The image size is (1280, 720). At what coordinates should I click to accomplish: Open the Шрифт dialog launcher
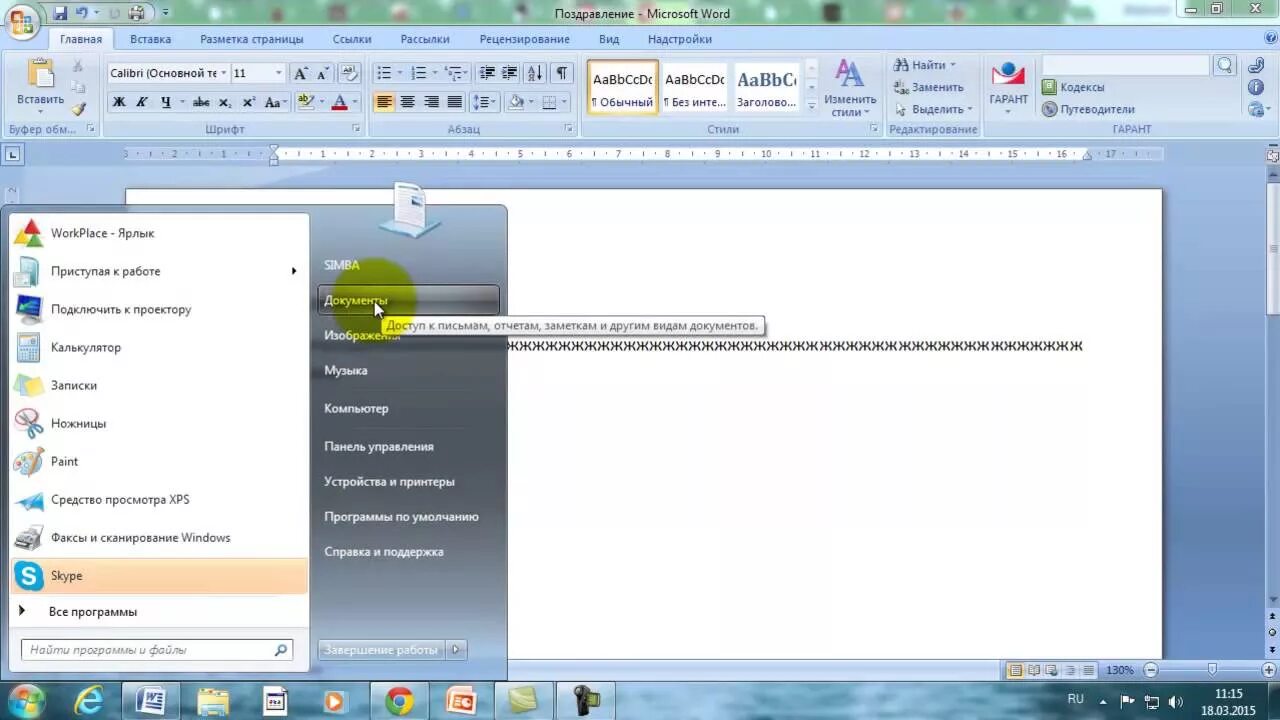[357, 129]
